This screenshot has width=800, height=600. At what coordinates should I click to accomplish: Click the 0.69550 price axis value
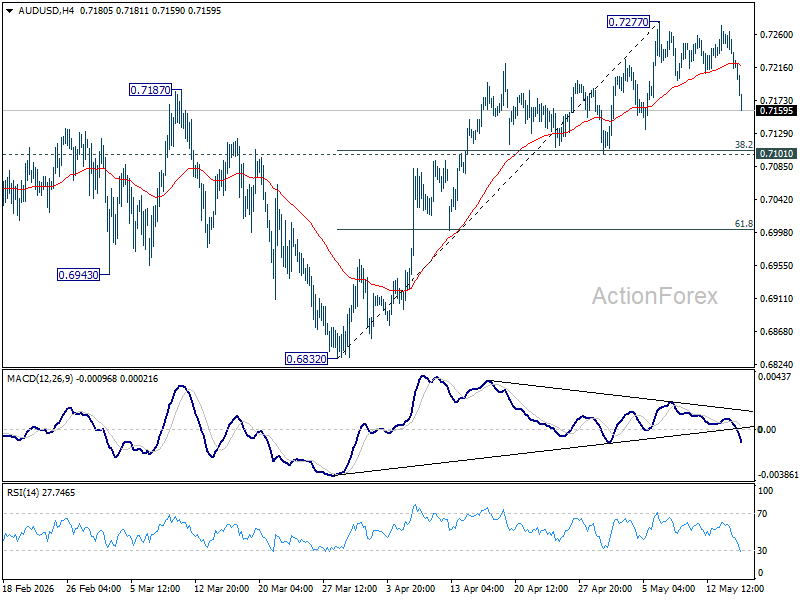coord(777,266)
